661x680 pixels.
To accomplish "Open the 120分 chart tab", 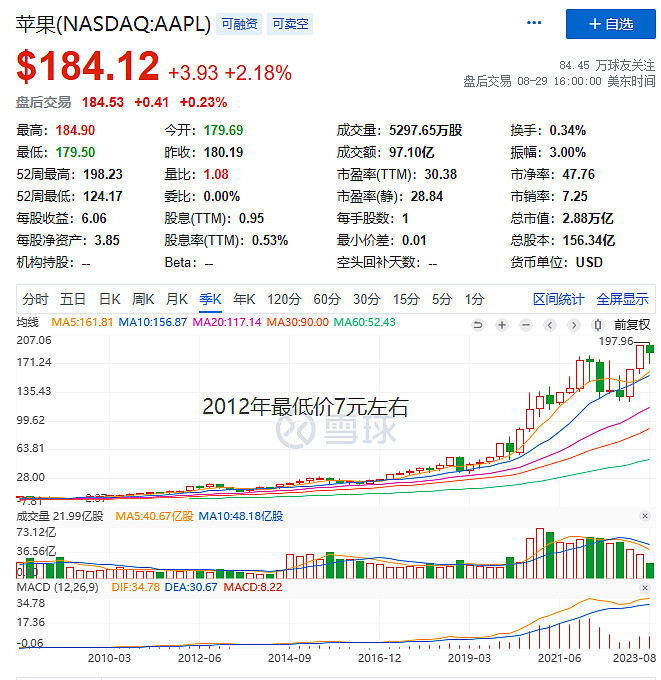I will [284, 299].
